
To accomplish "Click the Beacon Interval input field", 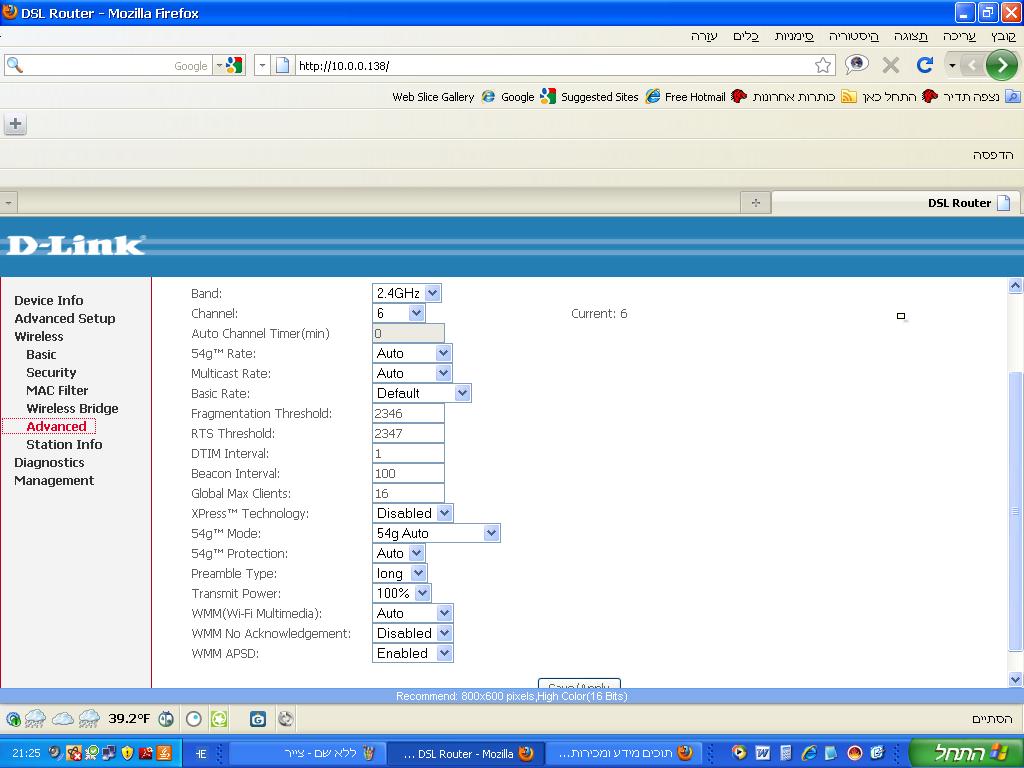I will click(408, 473).
